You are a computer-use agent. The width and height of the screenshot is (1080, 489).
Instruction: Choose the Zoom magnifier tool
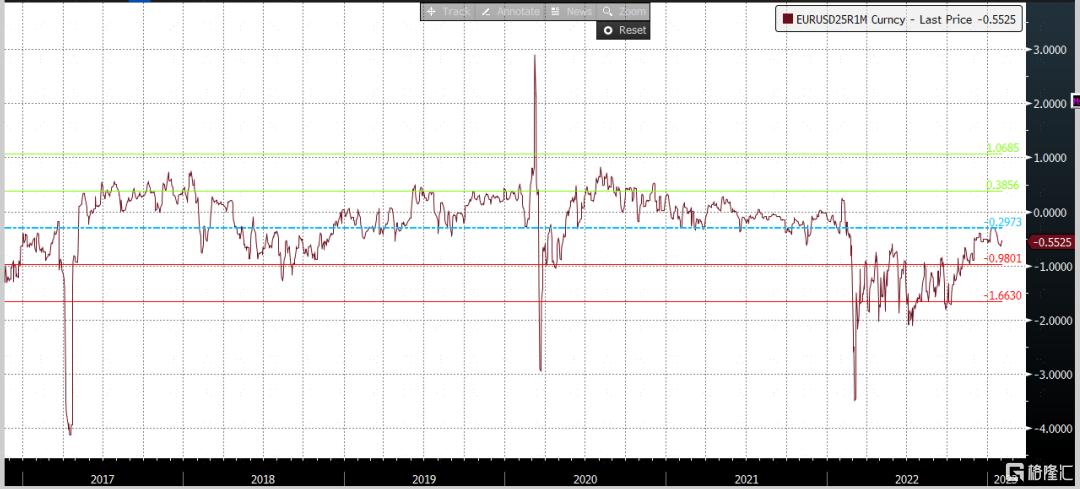[623, 12]
